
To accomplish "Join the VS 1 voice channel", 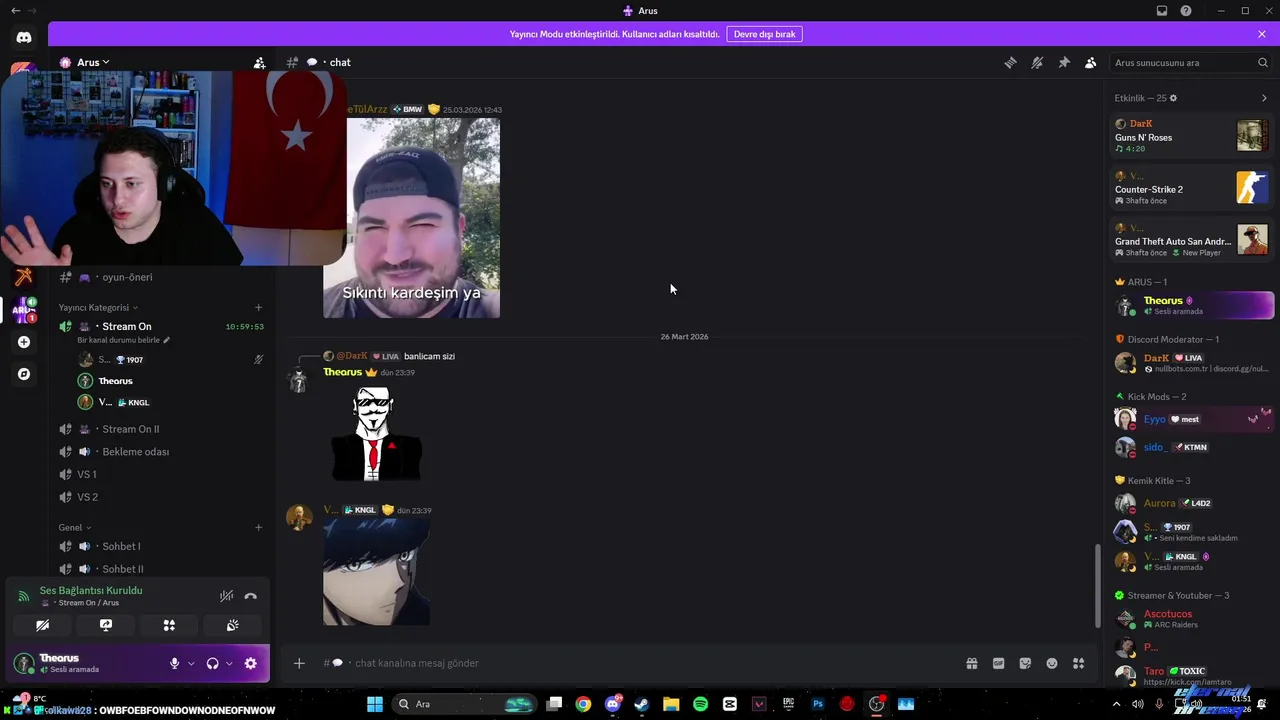I will [87, 474].
